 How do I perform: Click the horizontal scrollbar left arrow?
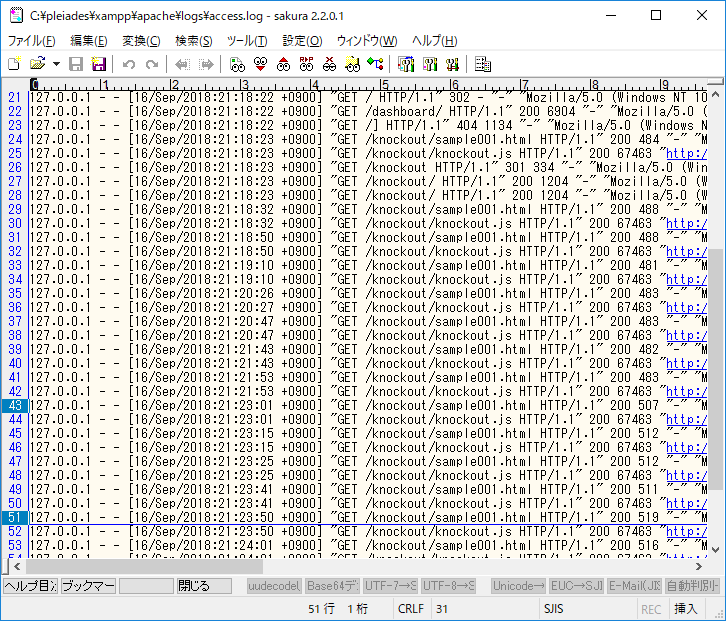[x=18, y=566]
